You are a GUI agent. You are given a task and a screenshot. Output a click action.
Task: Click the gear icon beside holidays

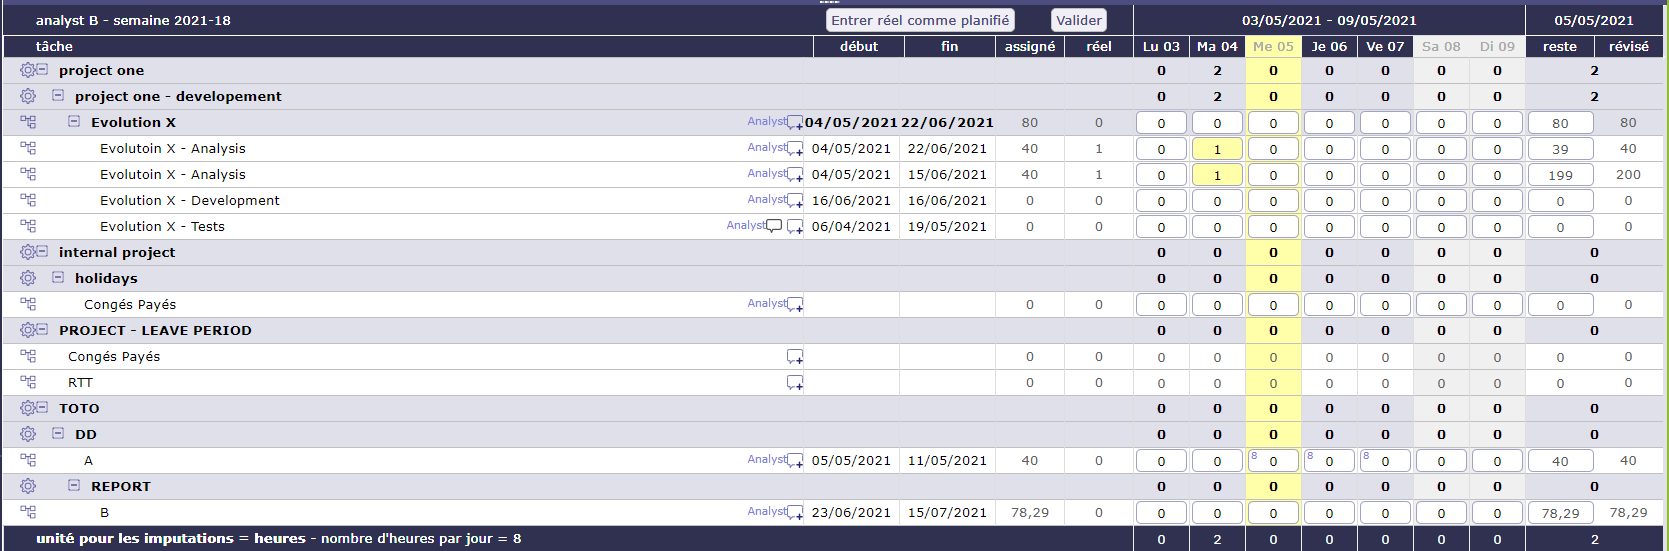click(x=27, y=278)
